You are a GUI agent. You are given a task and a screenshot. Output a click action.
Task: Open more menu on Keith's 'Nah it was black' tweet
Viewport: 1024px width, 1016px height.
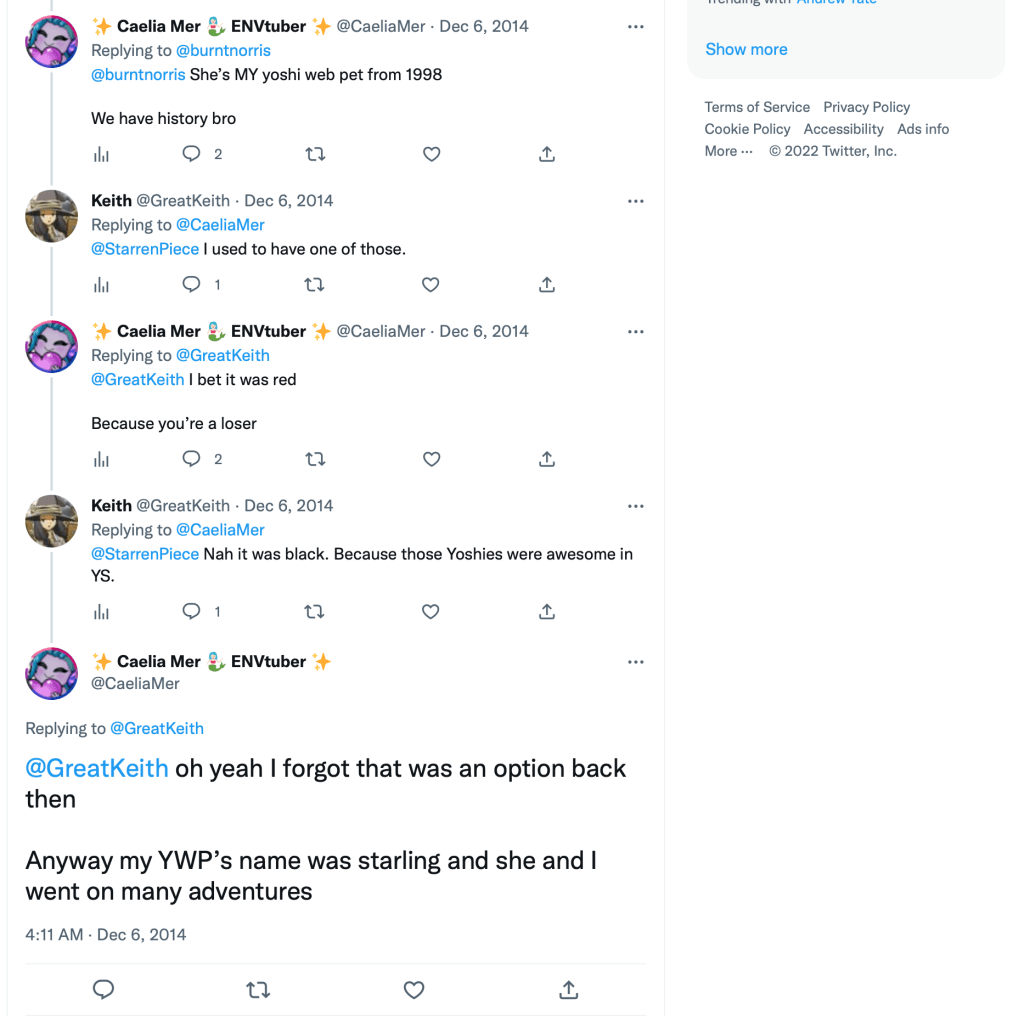point(636,506)
